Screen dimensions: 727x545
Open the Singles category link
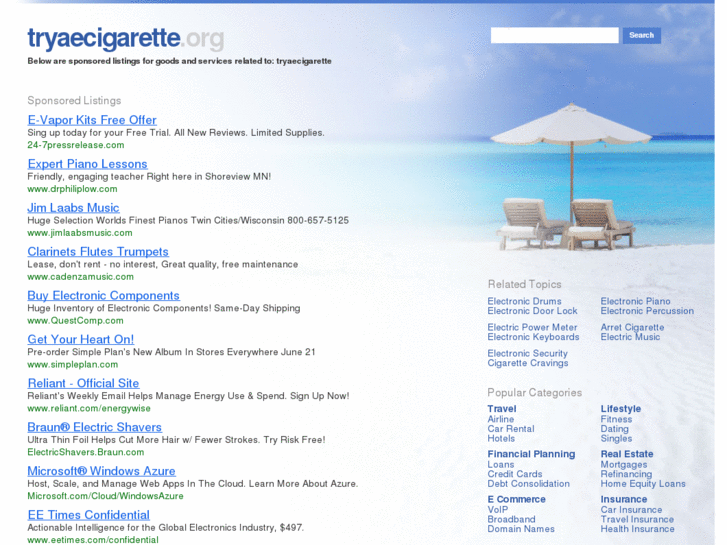(x=616, y=439)
